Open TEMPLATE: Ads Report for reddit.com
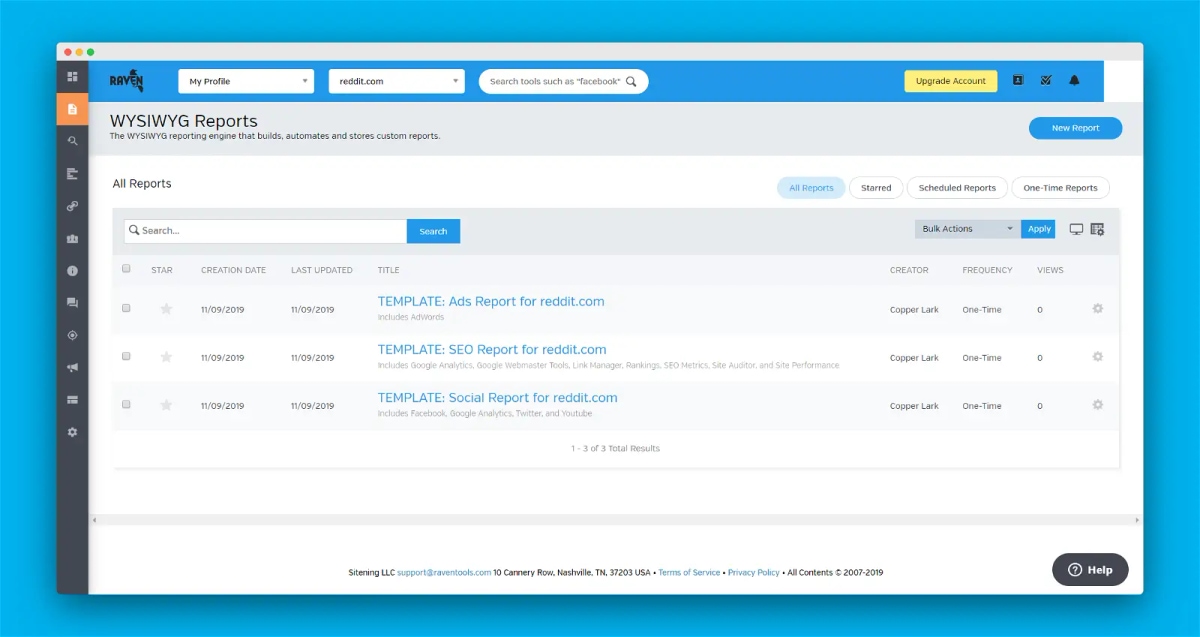 point(491,301)
